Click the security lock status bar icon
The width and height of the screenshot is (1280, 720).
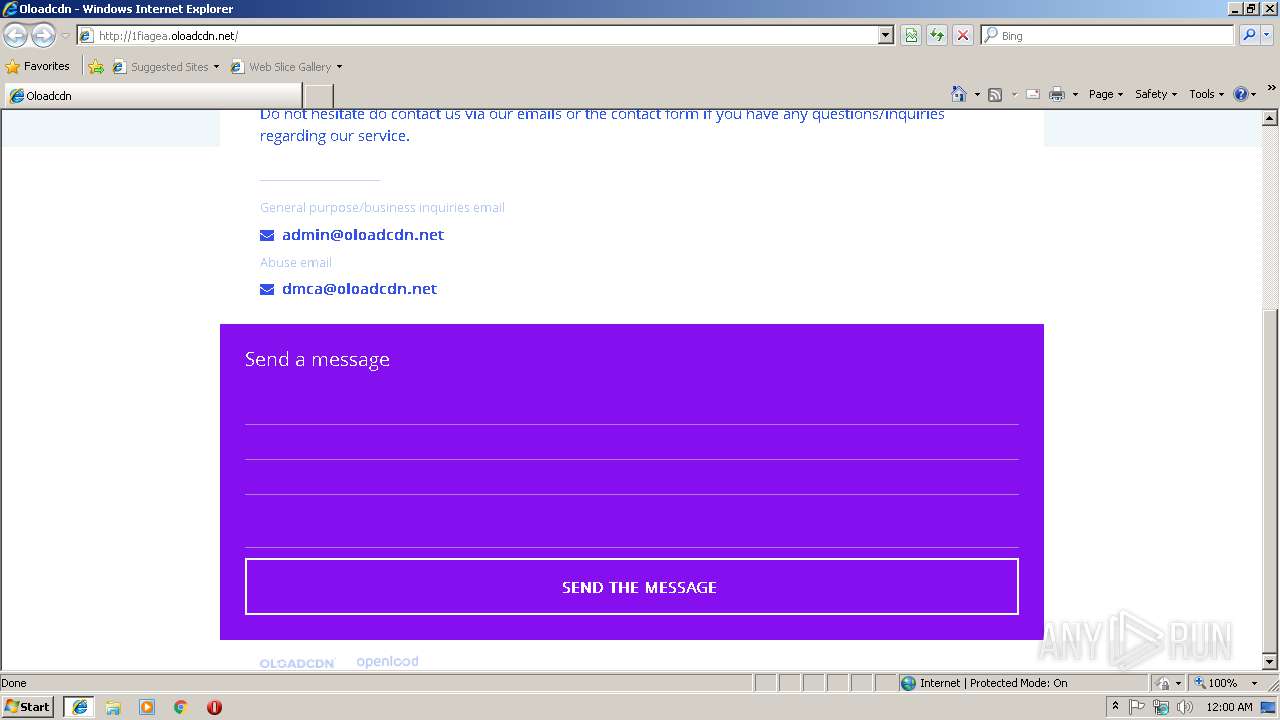coord(1162,683)
